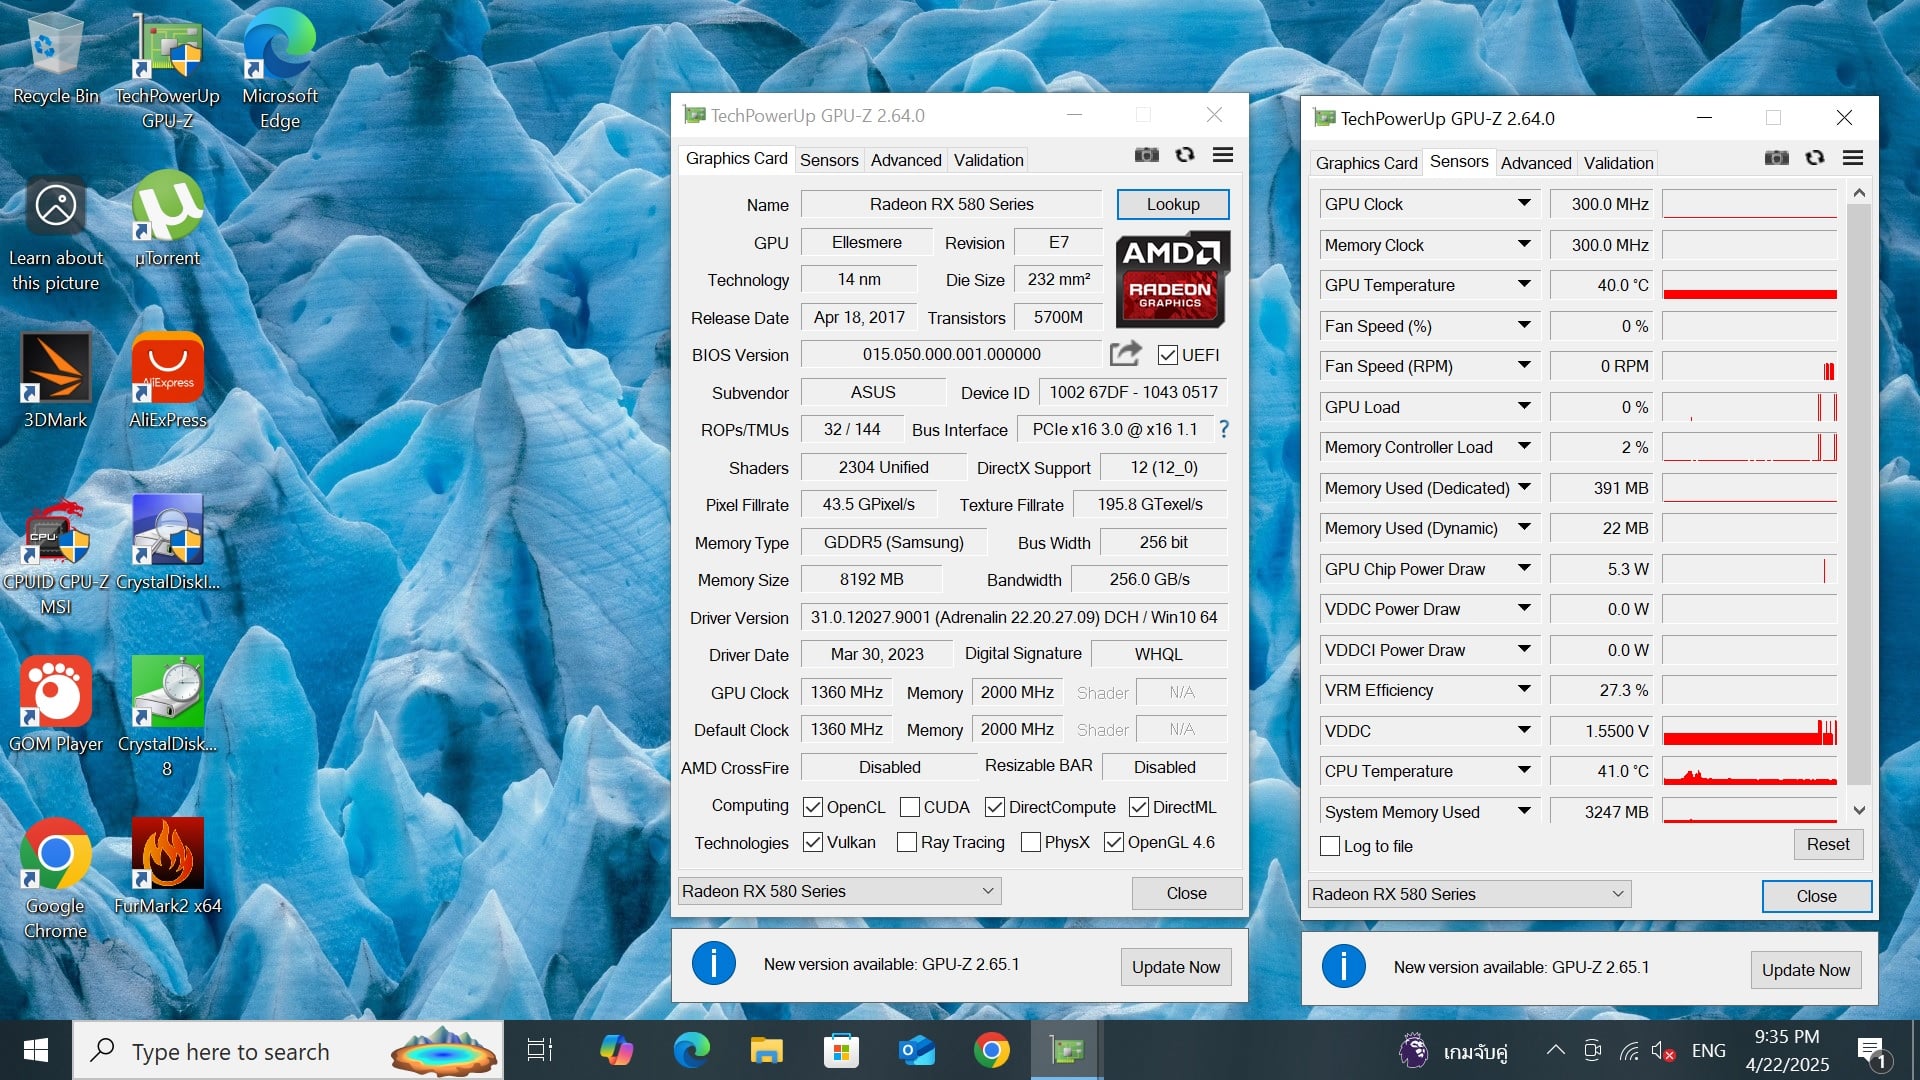Expand GPU Temperature sensor dropdown arrow
Viewport: 1920px width, 1080px height.
point(1524,284)
